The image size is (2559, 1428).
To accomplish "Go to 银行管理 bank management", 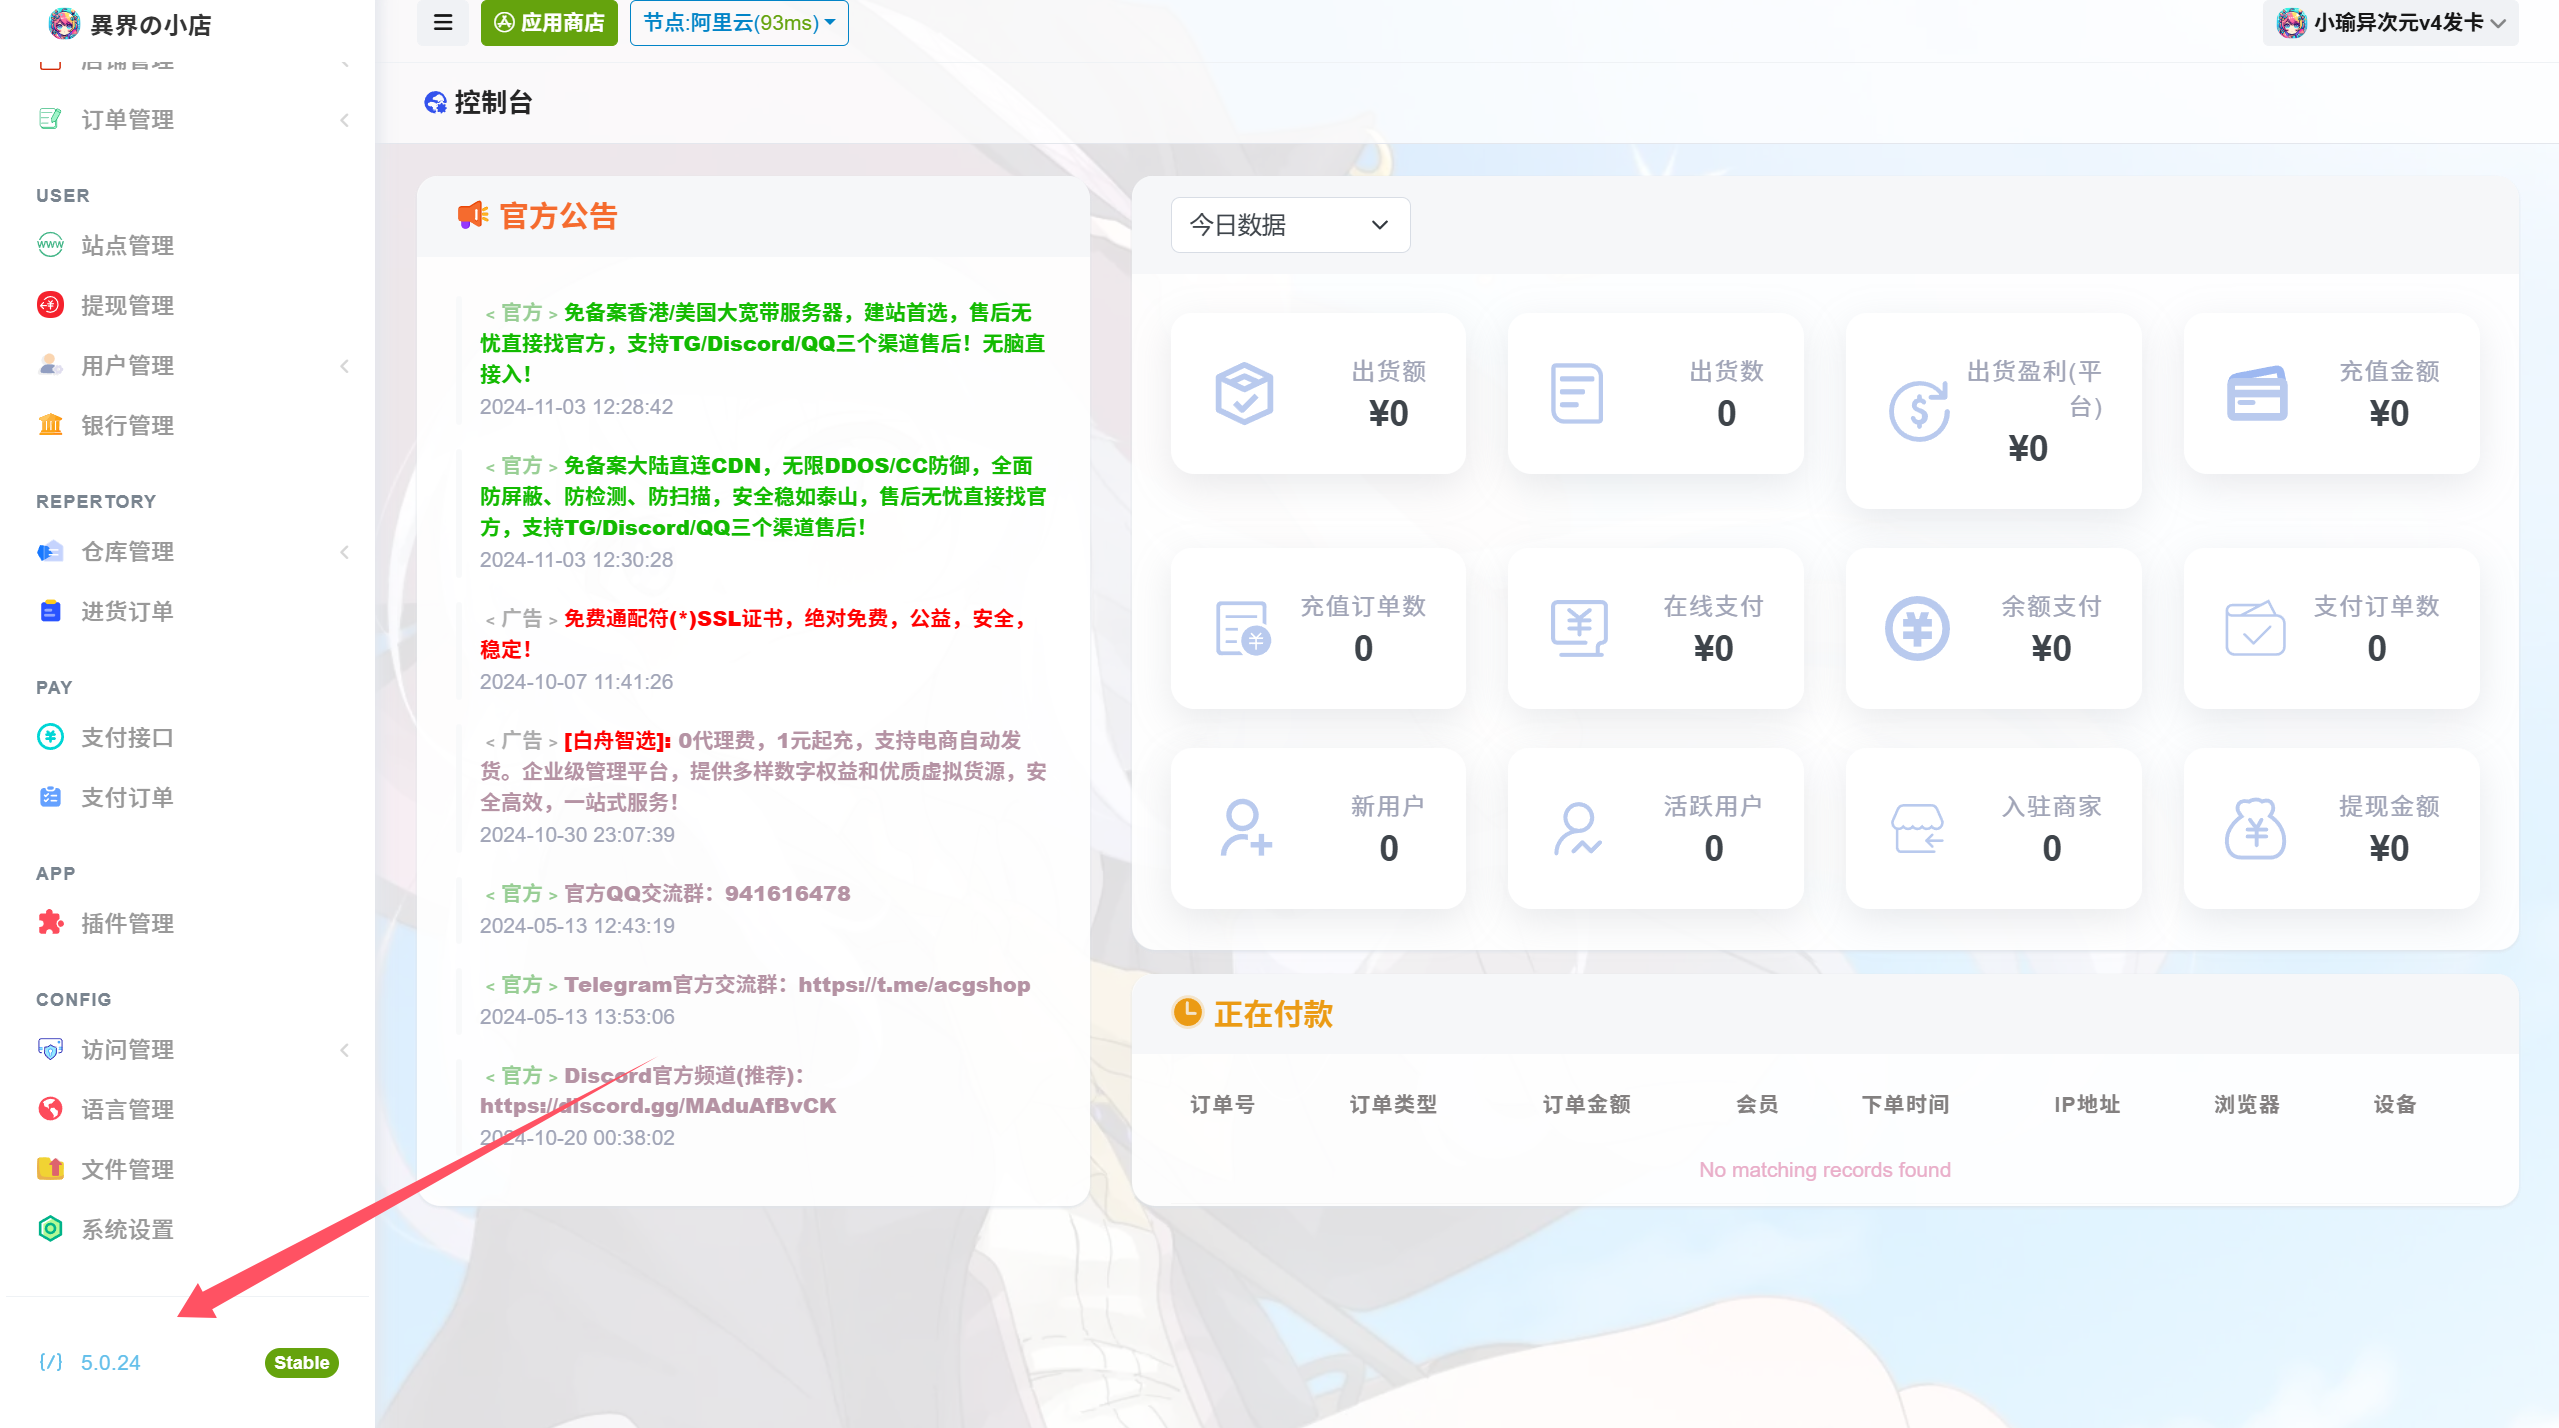I will (x=127, y=425).
